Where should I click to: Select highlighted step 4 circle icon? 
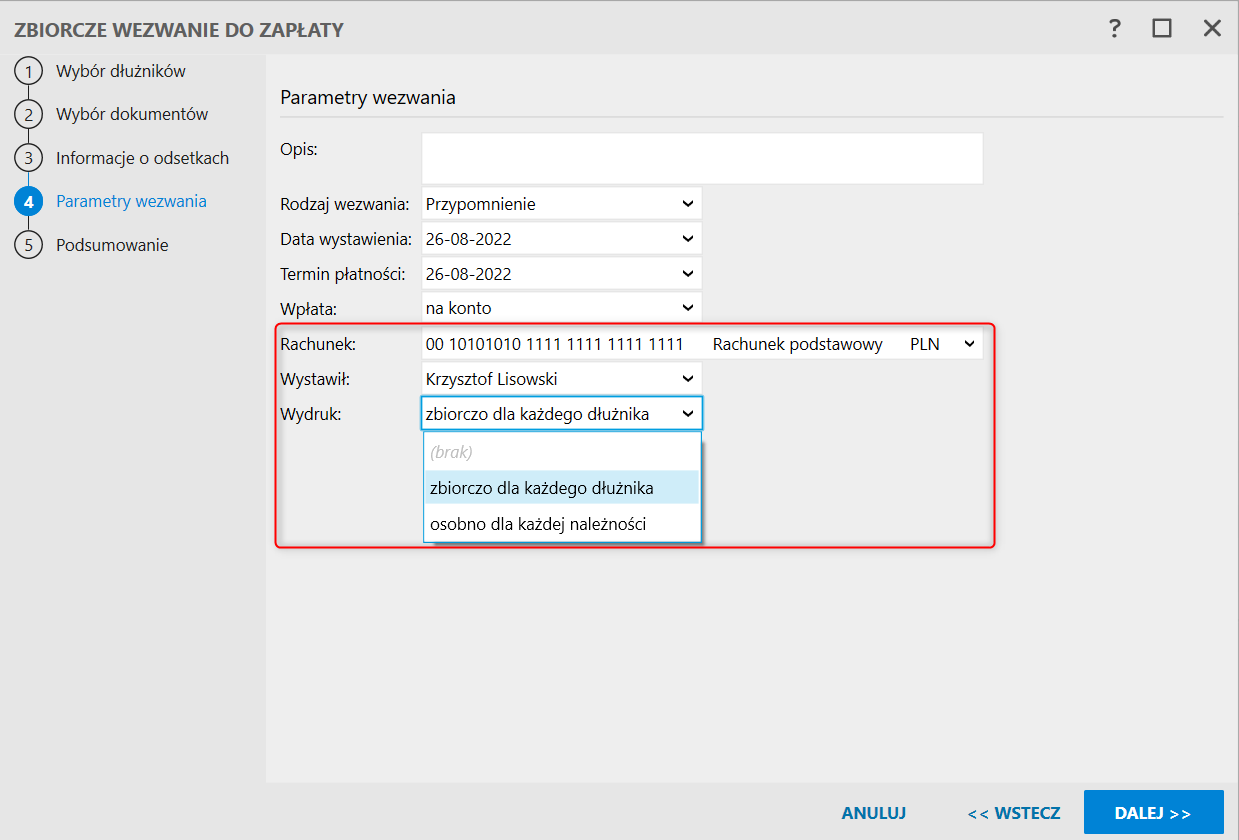(28, 201)
